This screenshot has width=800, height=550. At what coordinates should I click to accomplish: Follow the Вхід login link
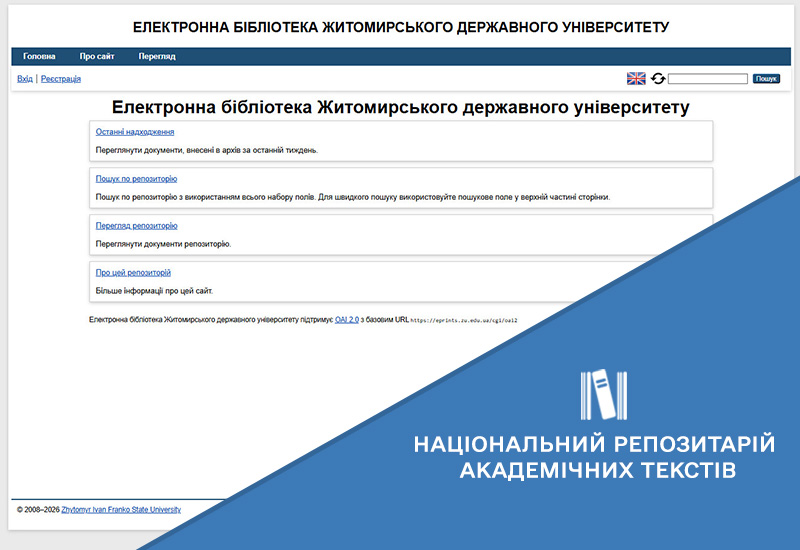(25, 79)
